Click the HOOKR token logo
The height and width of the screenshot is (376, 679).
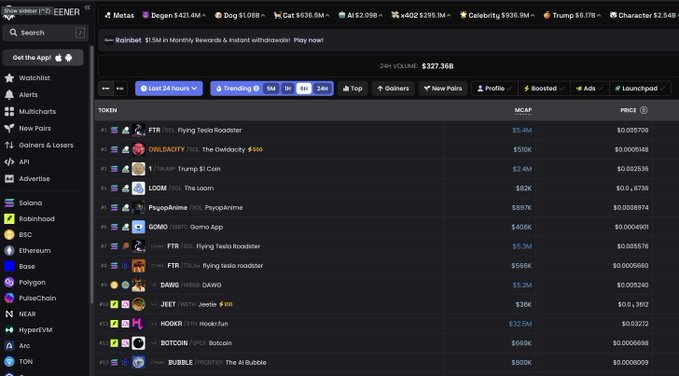coord(139,324)
